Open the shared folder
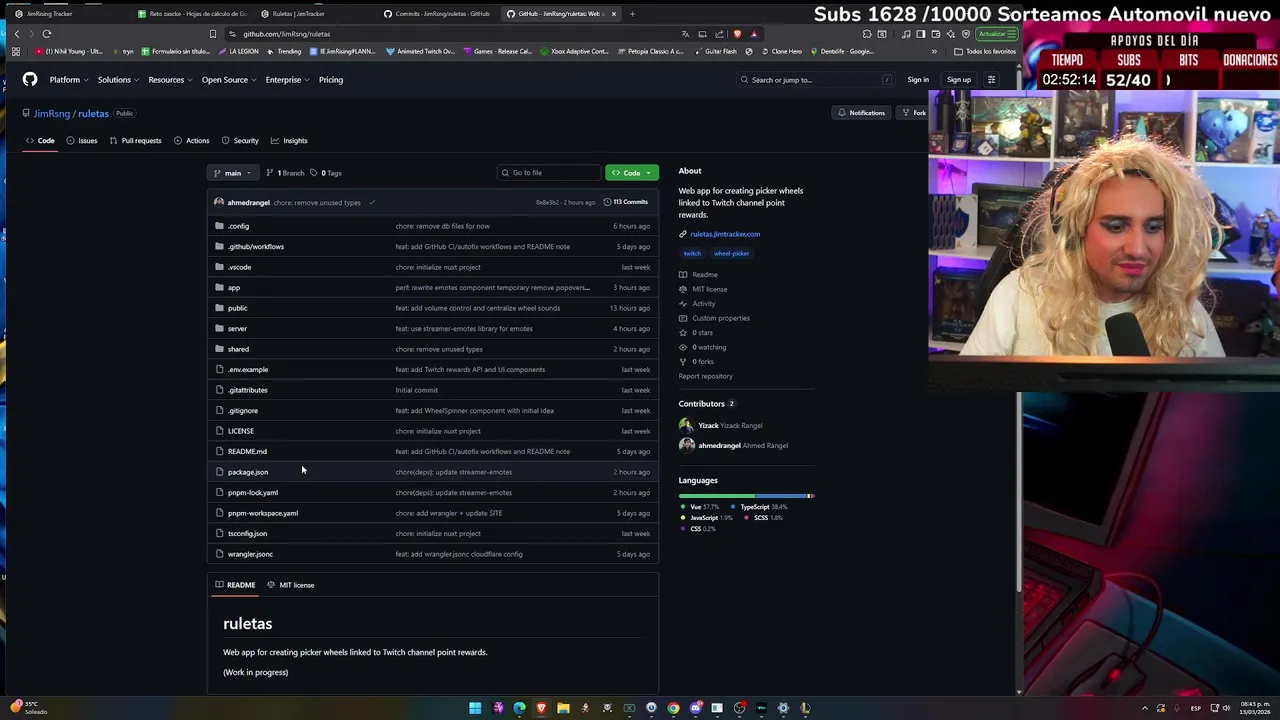1280x720 pixels. tap(238, 349)
